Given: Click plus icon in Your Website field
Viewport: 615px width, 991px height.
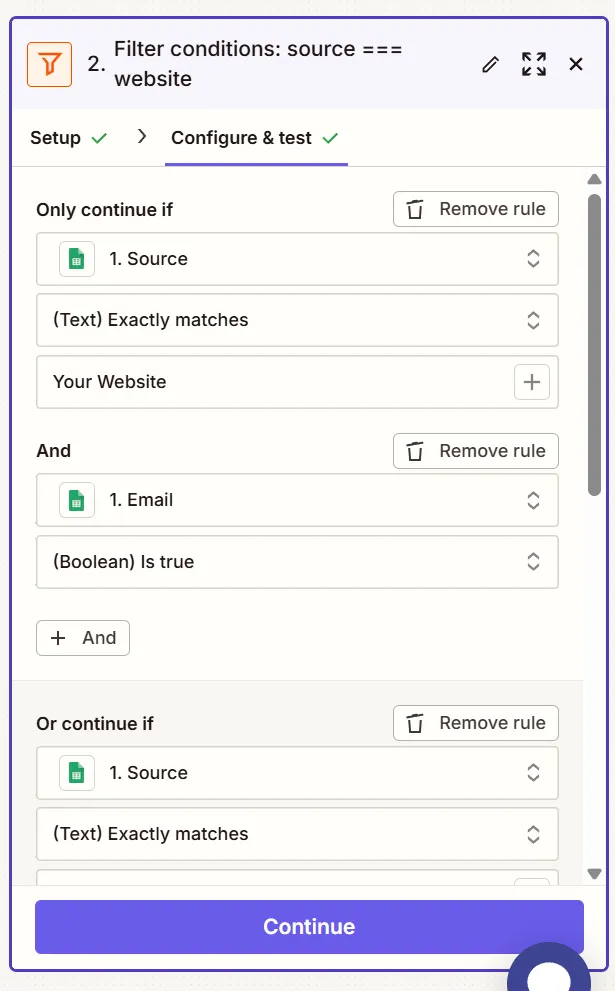Looking at the screenshot, I should [532, 382].
